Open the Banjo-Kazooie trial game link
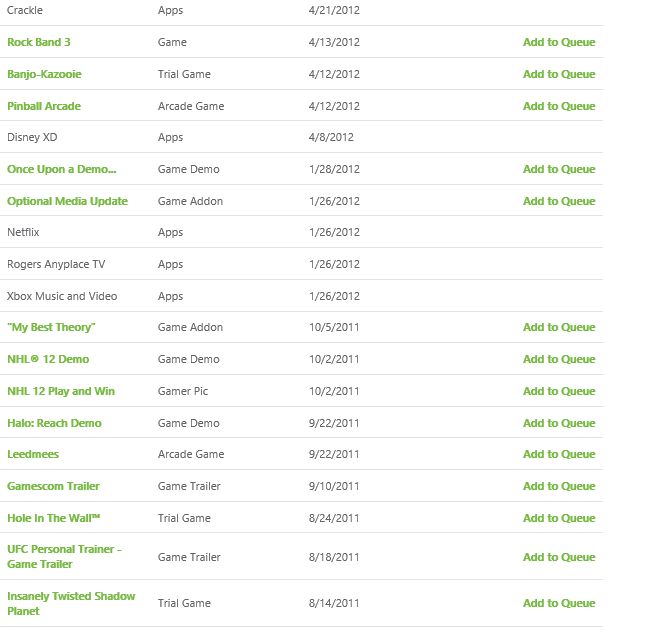 click(x=44, y=74)
